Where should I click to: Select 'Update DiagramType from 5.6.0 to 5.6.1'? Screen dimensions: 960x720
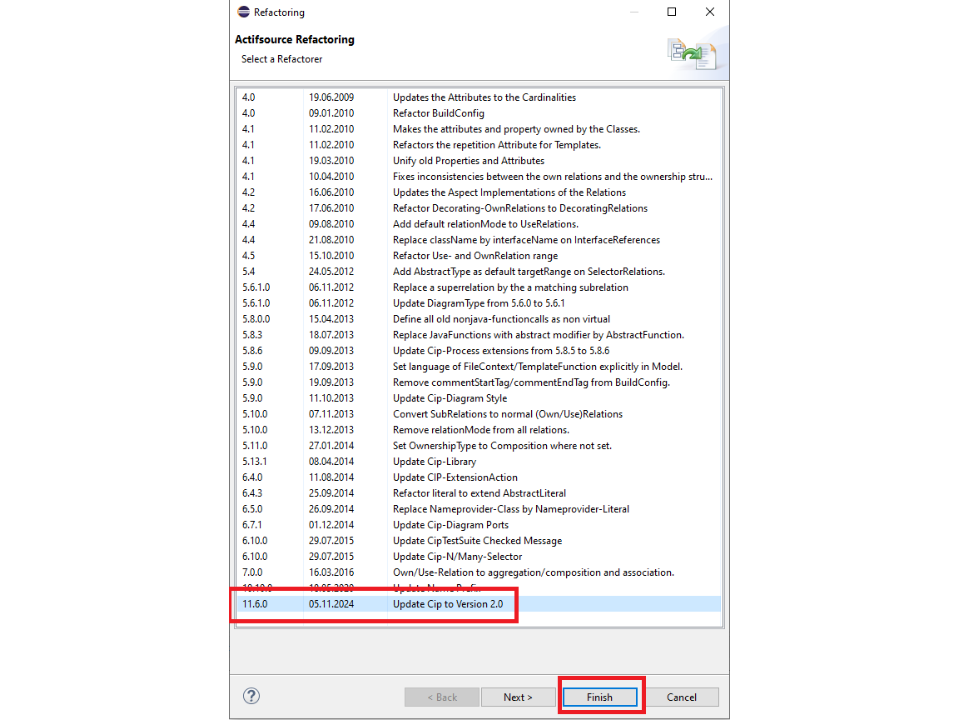coord(478,303)
